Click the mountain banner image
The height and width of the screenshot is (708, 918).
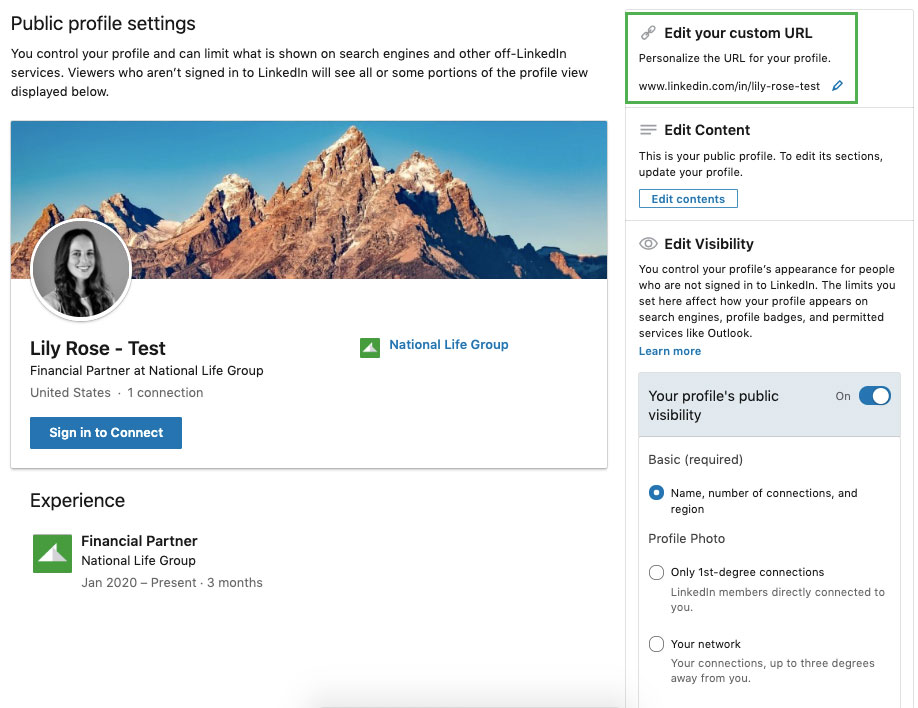pyautogui.click(x=309, y=200)
